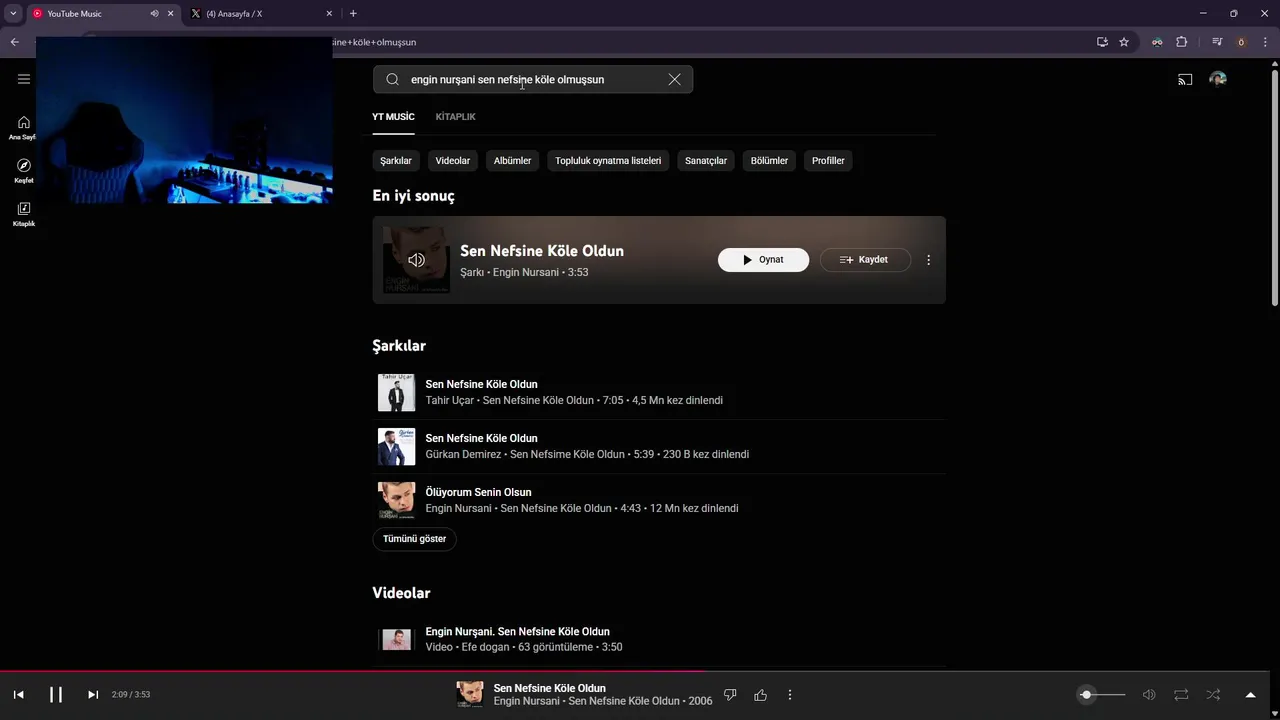1280x720 pixels.
Task: Click Kaydet to save the song
Action: tap(865, 260)
